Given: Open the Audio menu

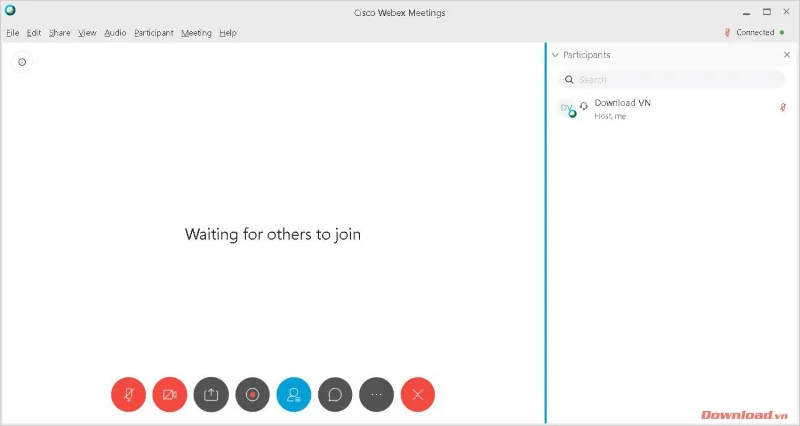Looking at the screenshot, I should 115,33.
